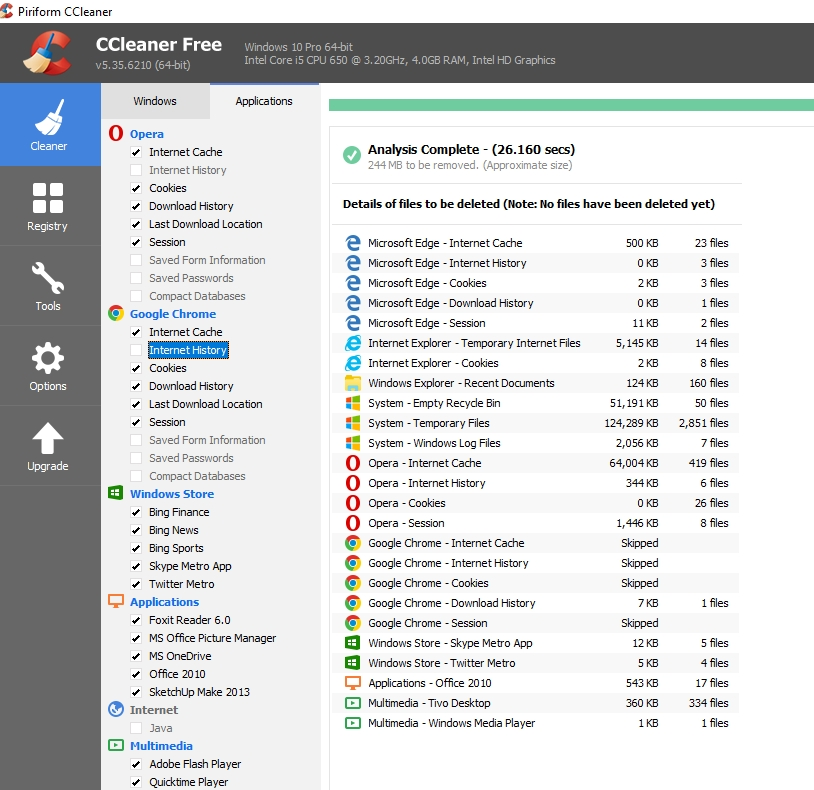Image resolution: width=814 pixels, height=790 pixels.
Task: Collapse the Multimedia group header
Action: click(161, 746)
